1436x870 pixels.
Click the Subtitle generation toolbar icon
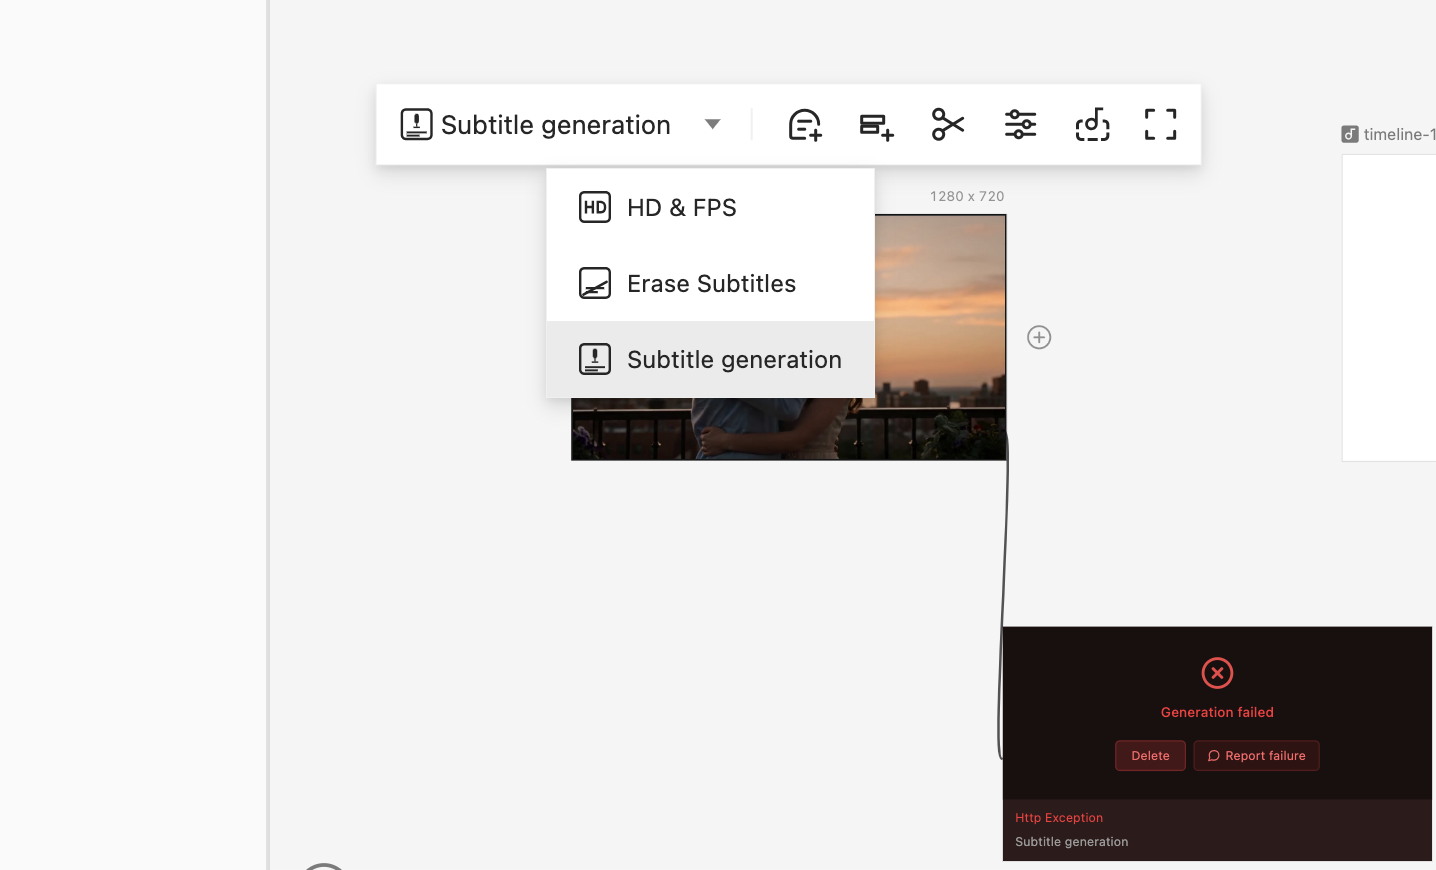[416, 124]
